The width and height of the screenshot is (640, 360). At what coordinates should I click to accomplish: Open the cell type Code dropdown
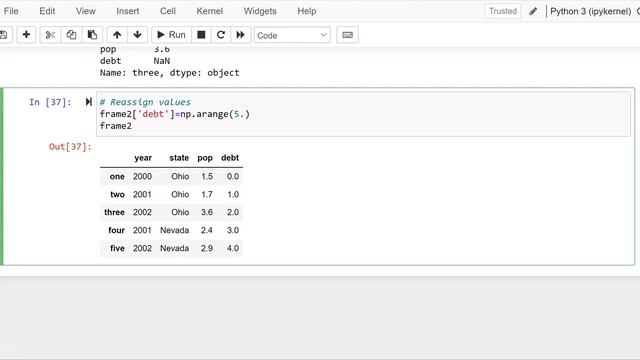292,36
